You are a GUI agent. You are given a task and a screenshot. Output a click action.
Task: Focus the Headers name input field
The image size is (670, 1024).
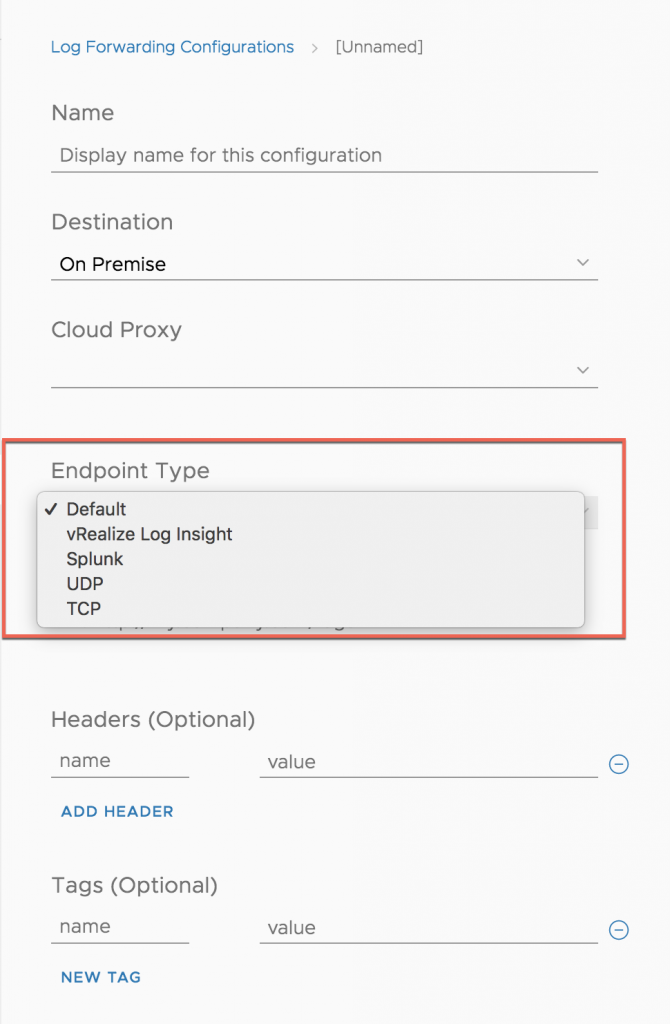pos(120,761)
